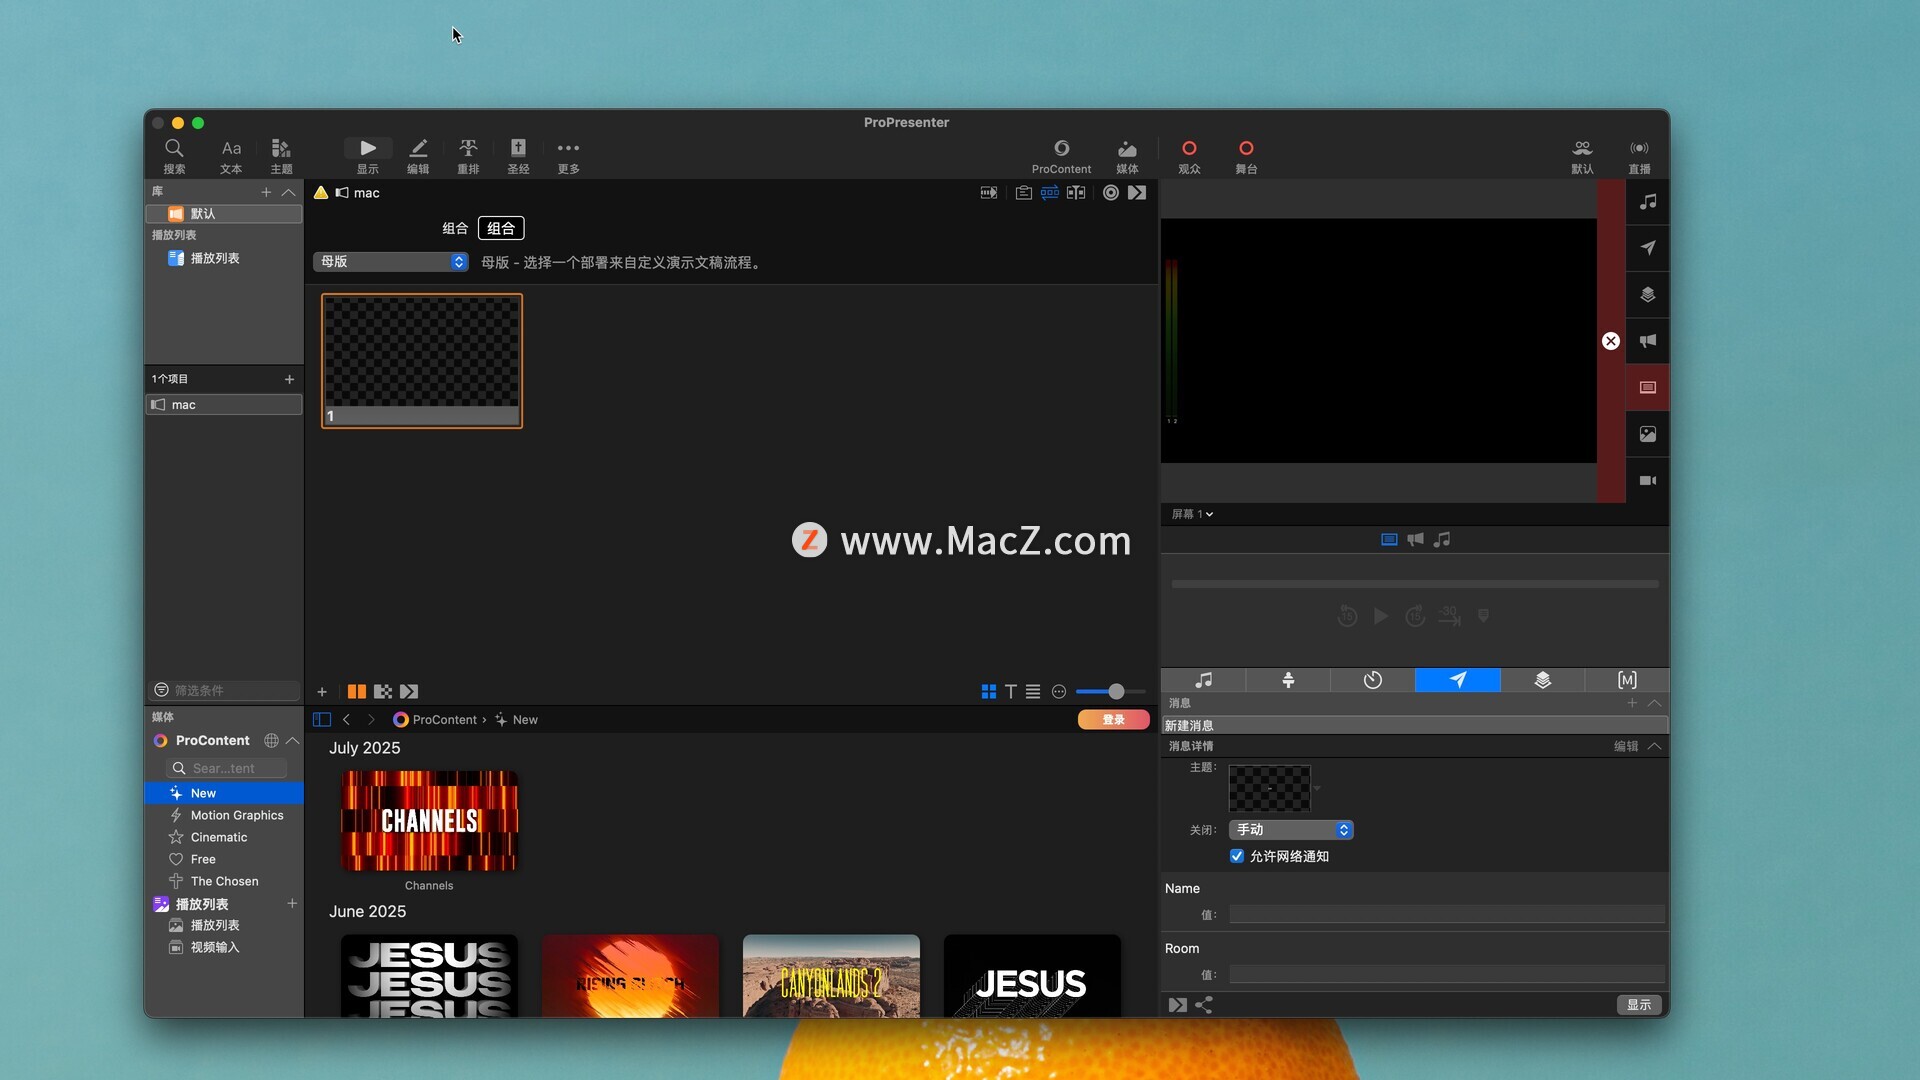Collapse the 库 library section chevron
Screen dimensions: 1920x1080
tap(289, 192)
